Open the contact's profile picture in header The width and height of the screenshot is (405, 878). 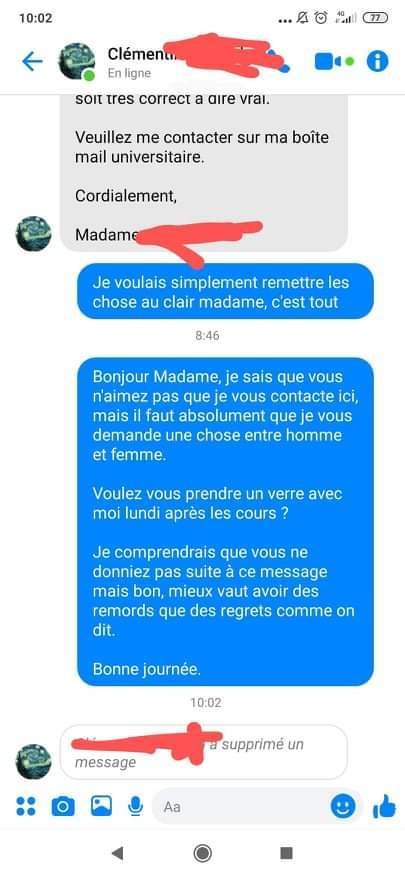(77, 62)
